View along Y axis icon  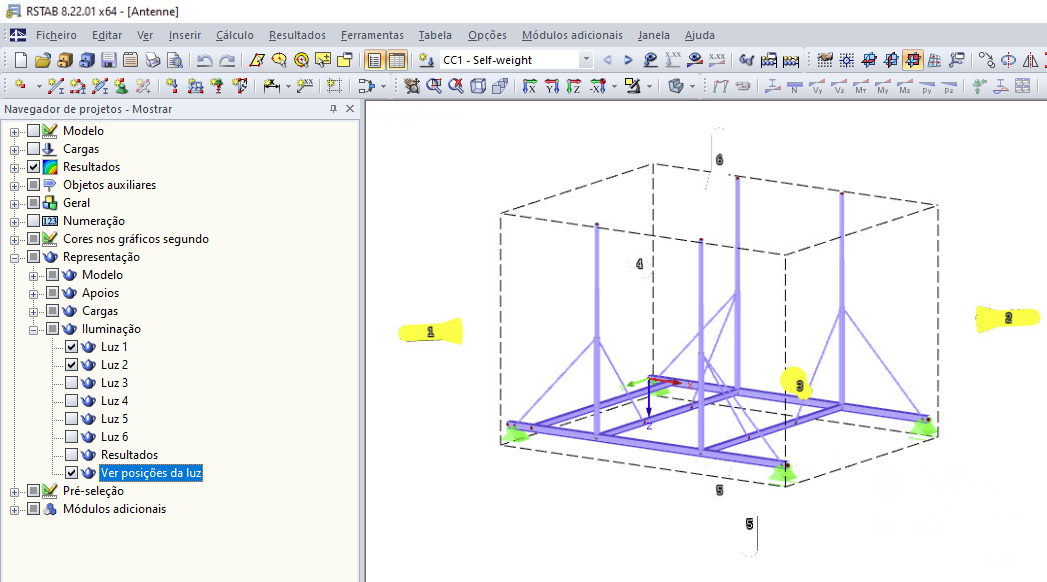click(552, 86)
